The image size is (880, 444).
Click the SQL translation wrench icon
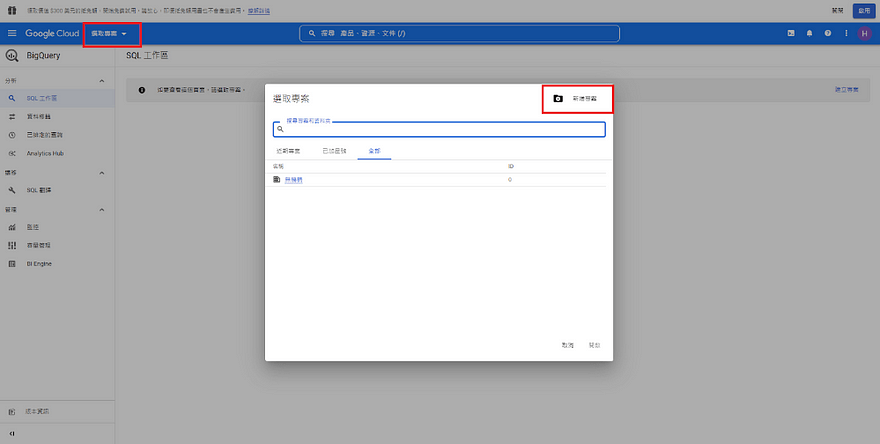tap(12, 190)
